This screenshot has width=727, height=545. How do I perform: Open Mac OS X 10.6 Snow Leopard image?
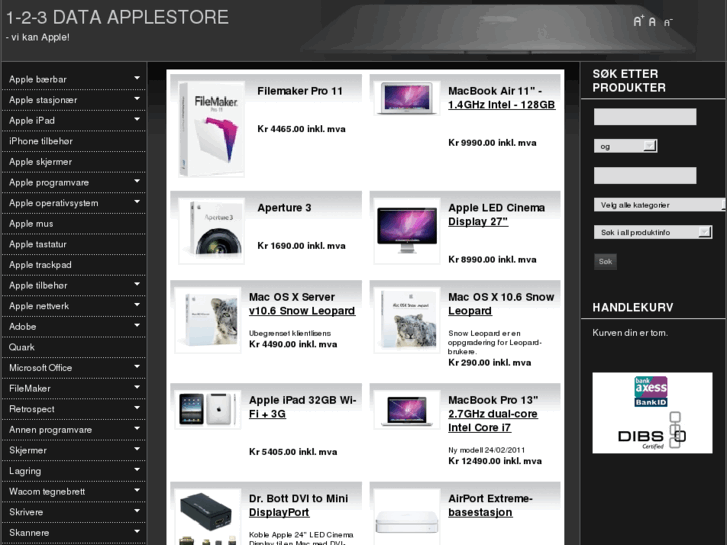[407, 320]
